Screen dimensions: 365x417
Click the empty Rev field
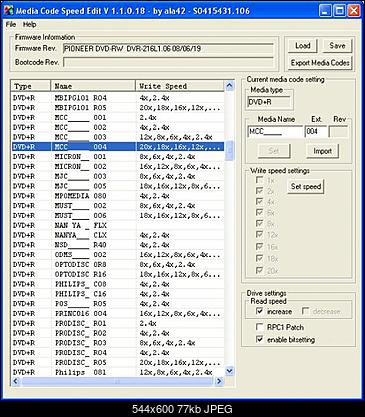[x=338, y=132]
